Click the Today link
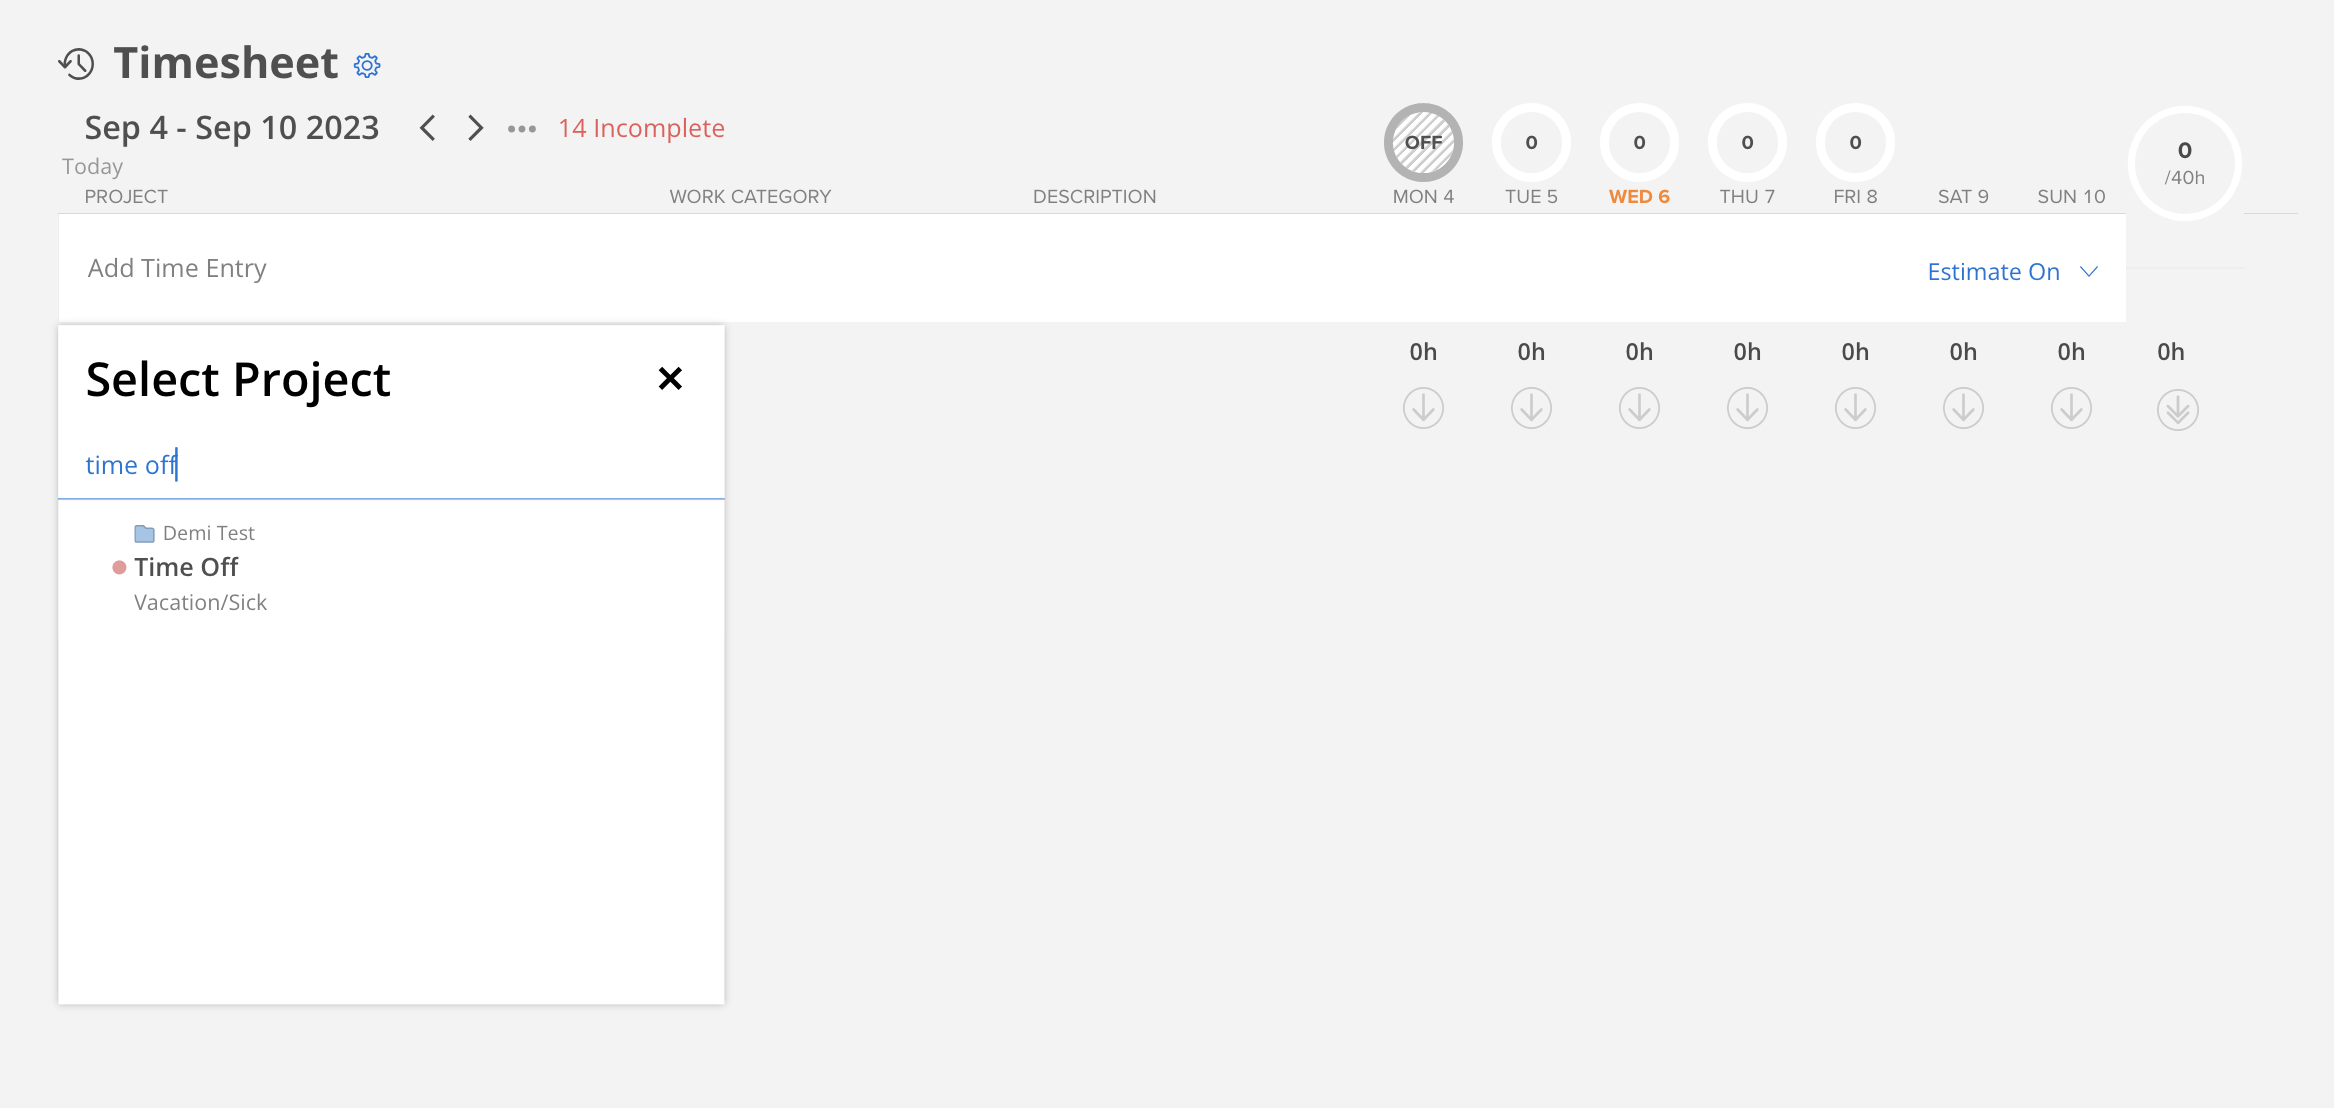The width and height of the screenshot is (2334, 1108). (92, 166)
